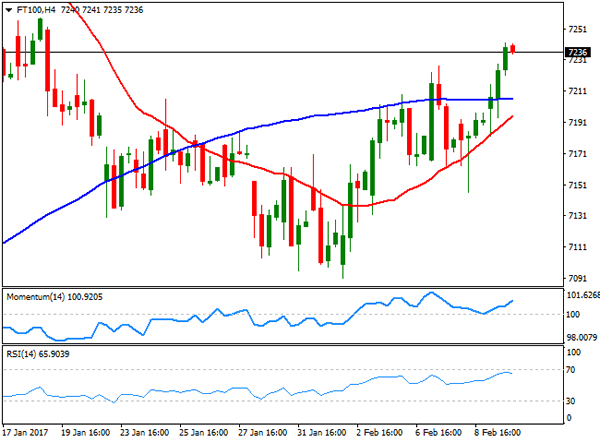Click the 23 Jan 16:00 time label
The height and width of the screenshot is (443, 600).
tap(144, 433)
